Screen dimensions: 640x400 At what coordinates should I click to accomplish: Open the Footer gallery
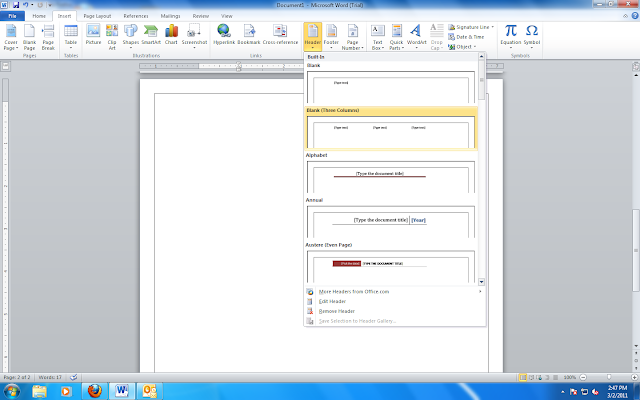[x=331, y=37]
